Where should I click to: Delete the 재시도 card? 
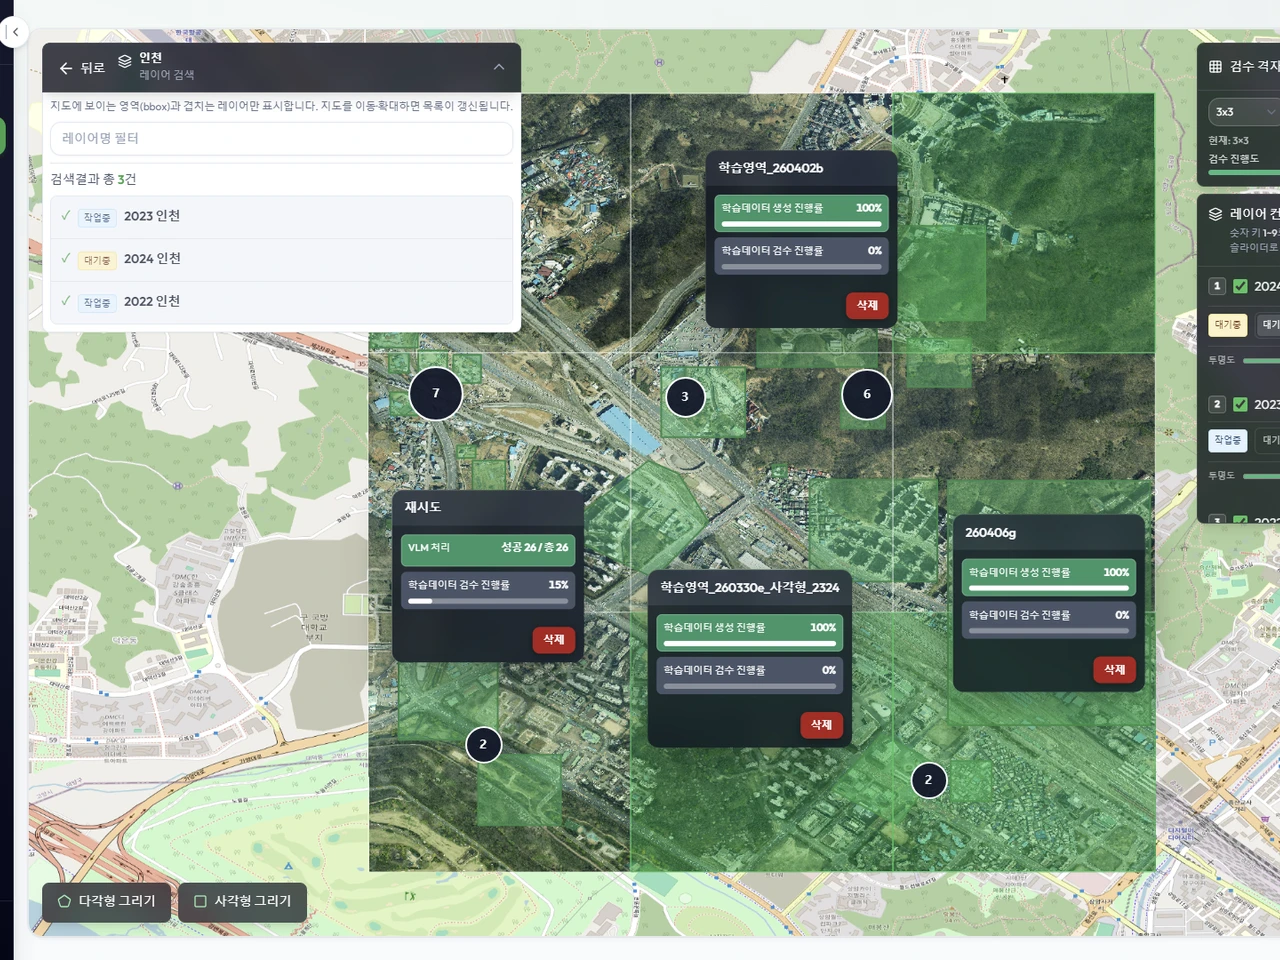pos(554,639)
